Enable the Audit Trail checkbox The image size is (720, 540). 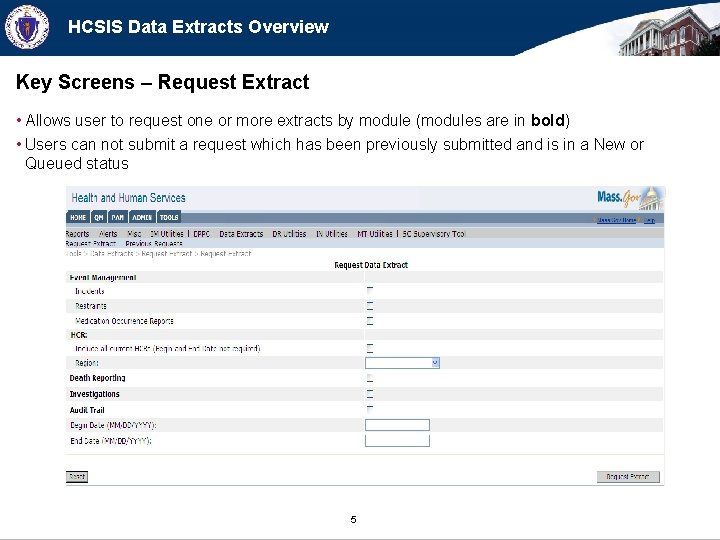[370, 409]
